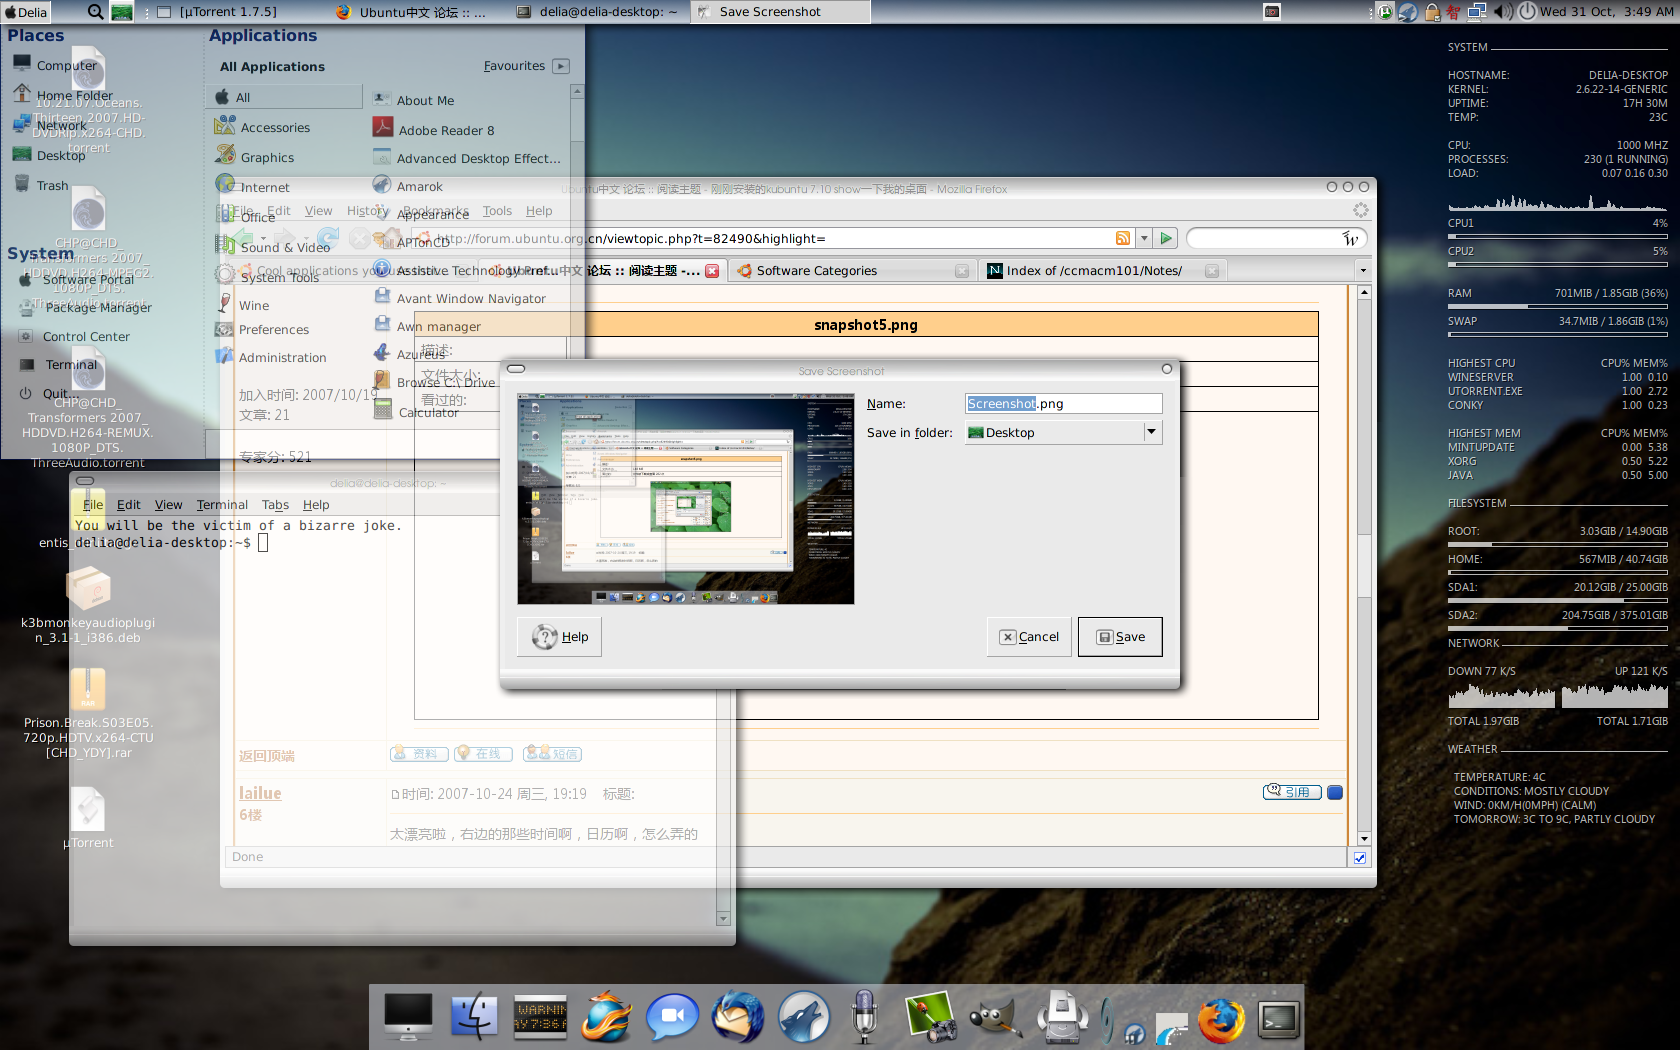The height and width of the screenshot is (1050, 1680).
Task: Click Help in the screenshot dialog
Action: pyautogui.click(x=559, y=637)
